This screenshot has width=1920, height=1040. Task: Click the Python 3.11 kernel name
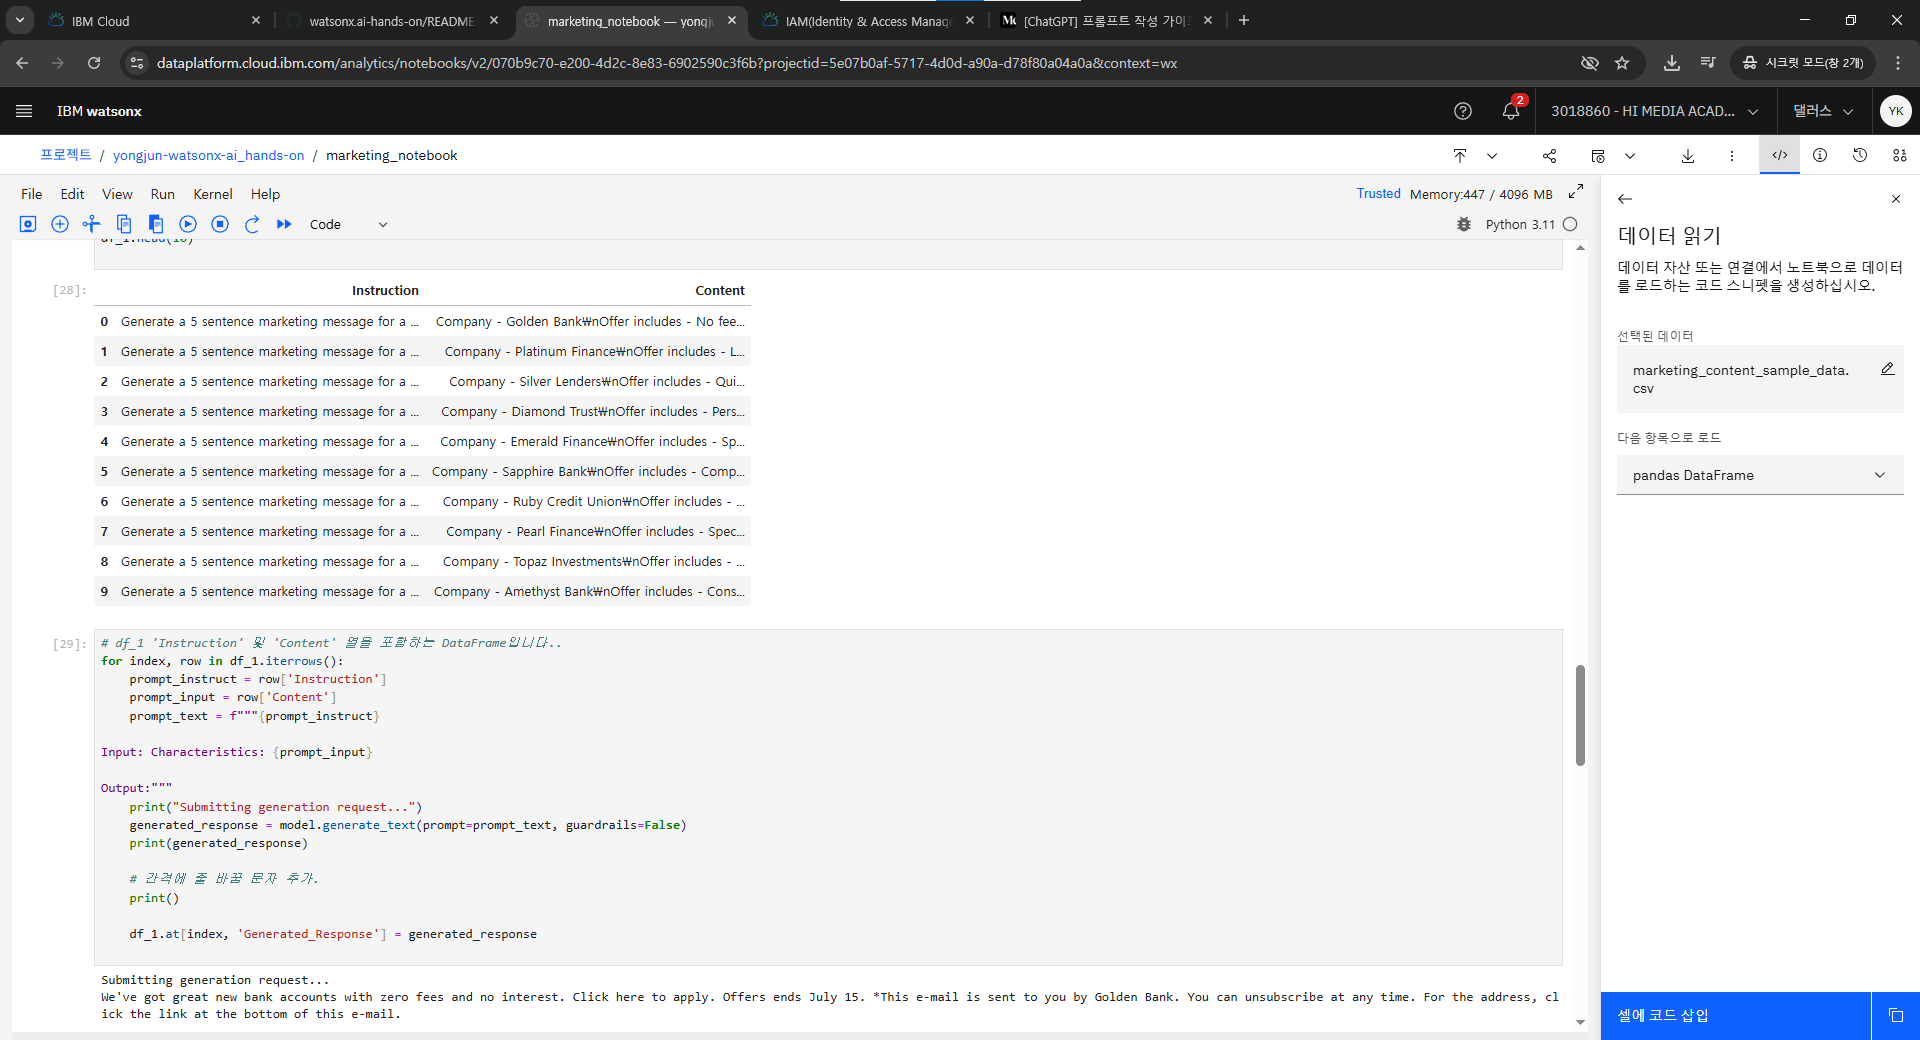[x=1520, y=224]
